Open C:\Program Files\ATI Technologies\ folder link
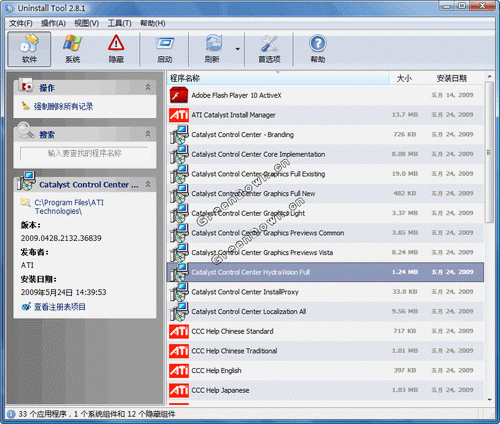 pos(69,207)
